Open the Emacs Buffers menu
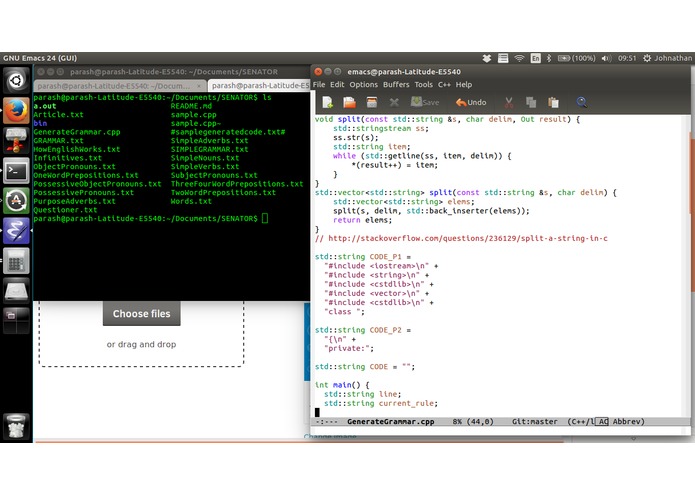695x494 pixels. (x=396, y=85)
